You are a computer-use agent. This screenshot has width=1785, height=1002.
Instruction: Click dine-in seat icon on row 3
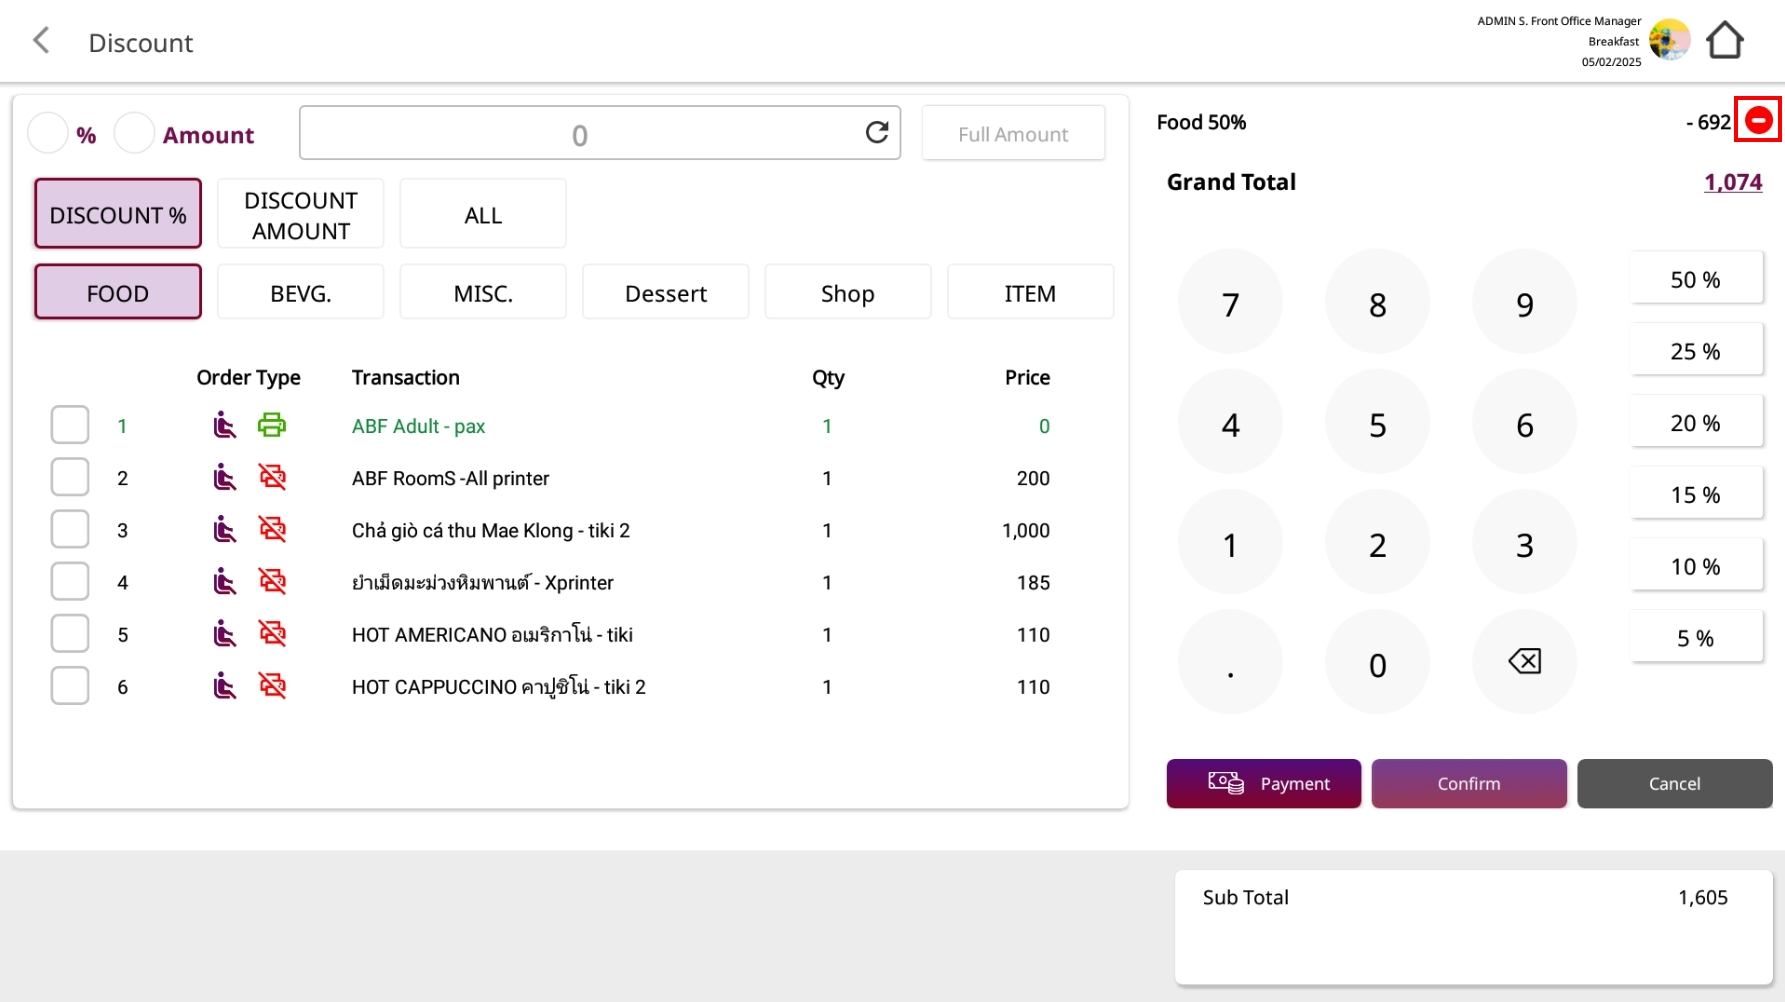pyautogui.click(x=225, y=530)
